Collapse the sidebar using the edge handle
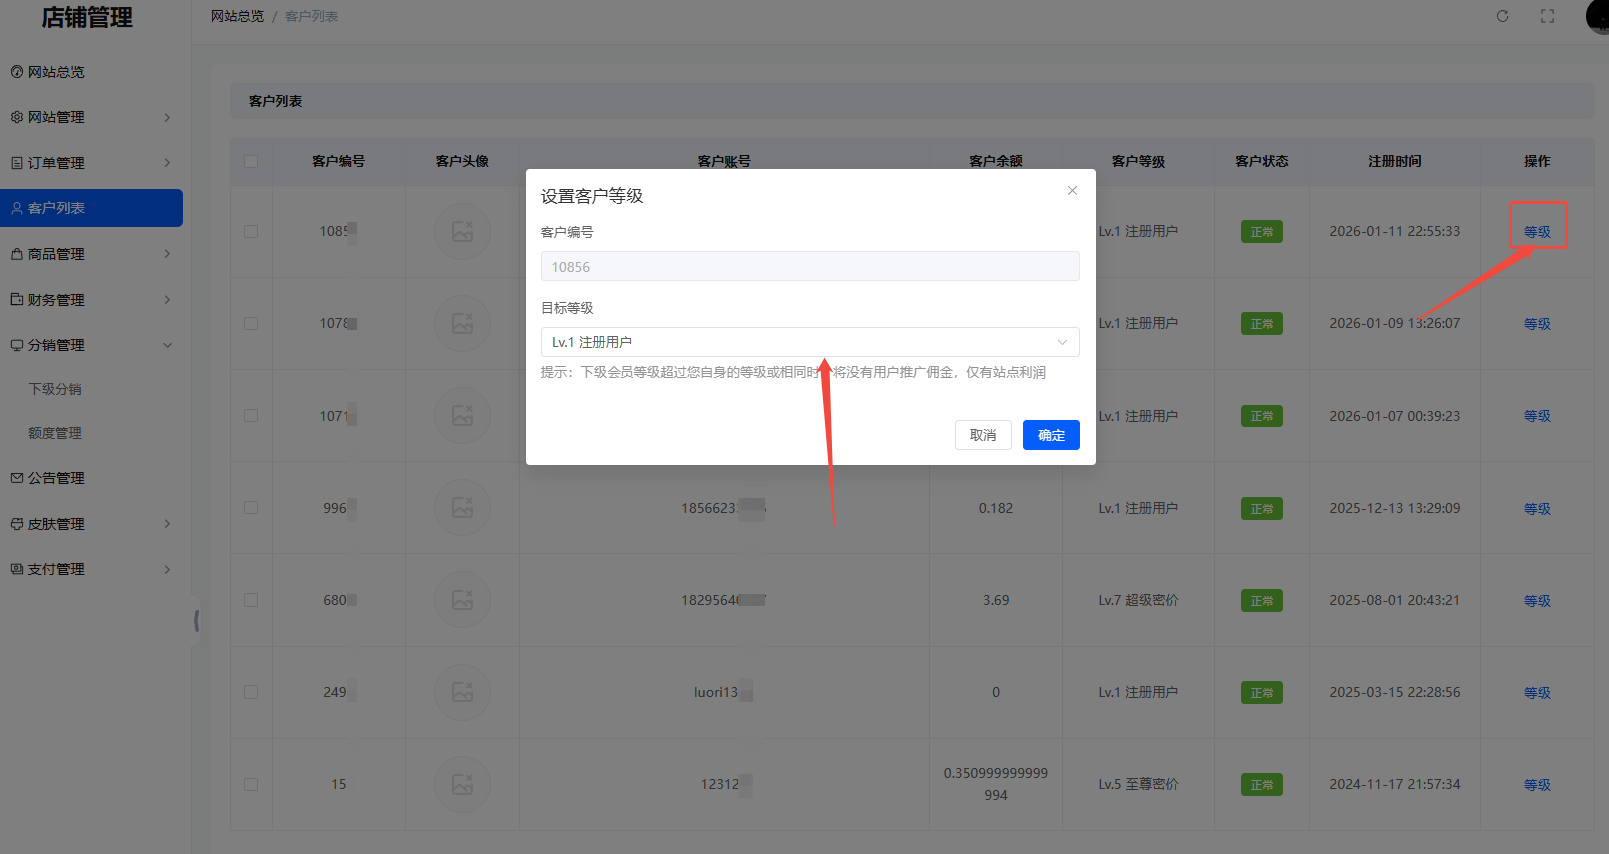Screen dimensions: 1609x854 click(x=196, y=621)
